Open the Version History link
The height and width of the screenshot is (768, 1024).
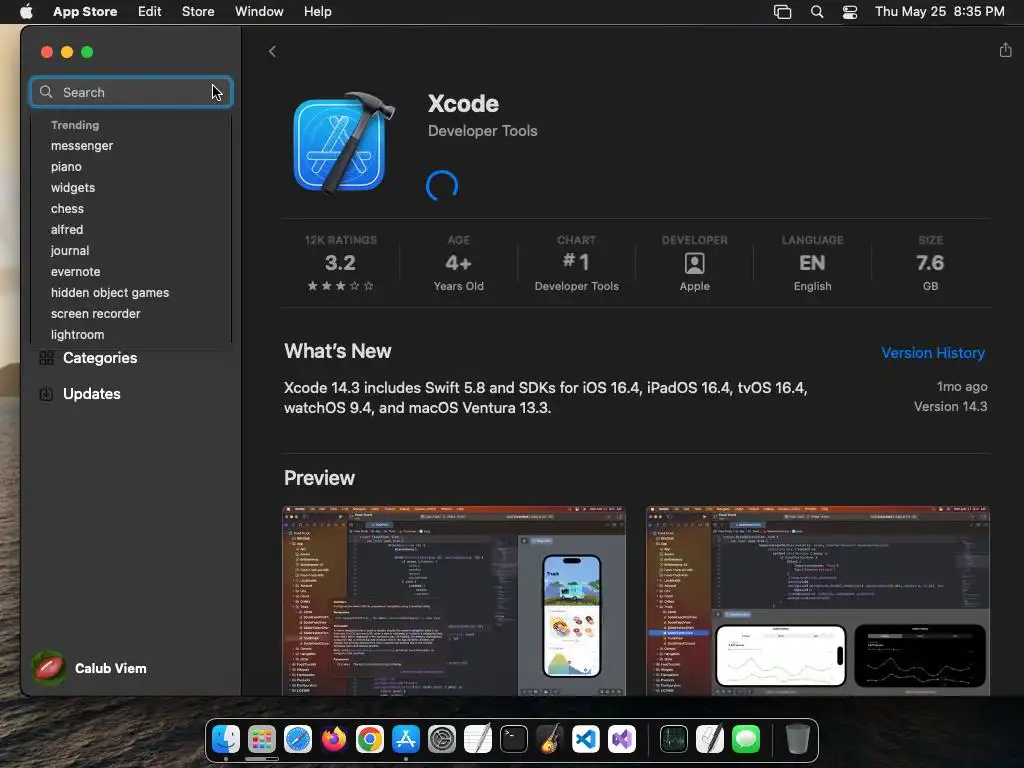[x=933, y=353]
